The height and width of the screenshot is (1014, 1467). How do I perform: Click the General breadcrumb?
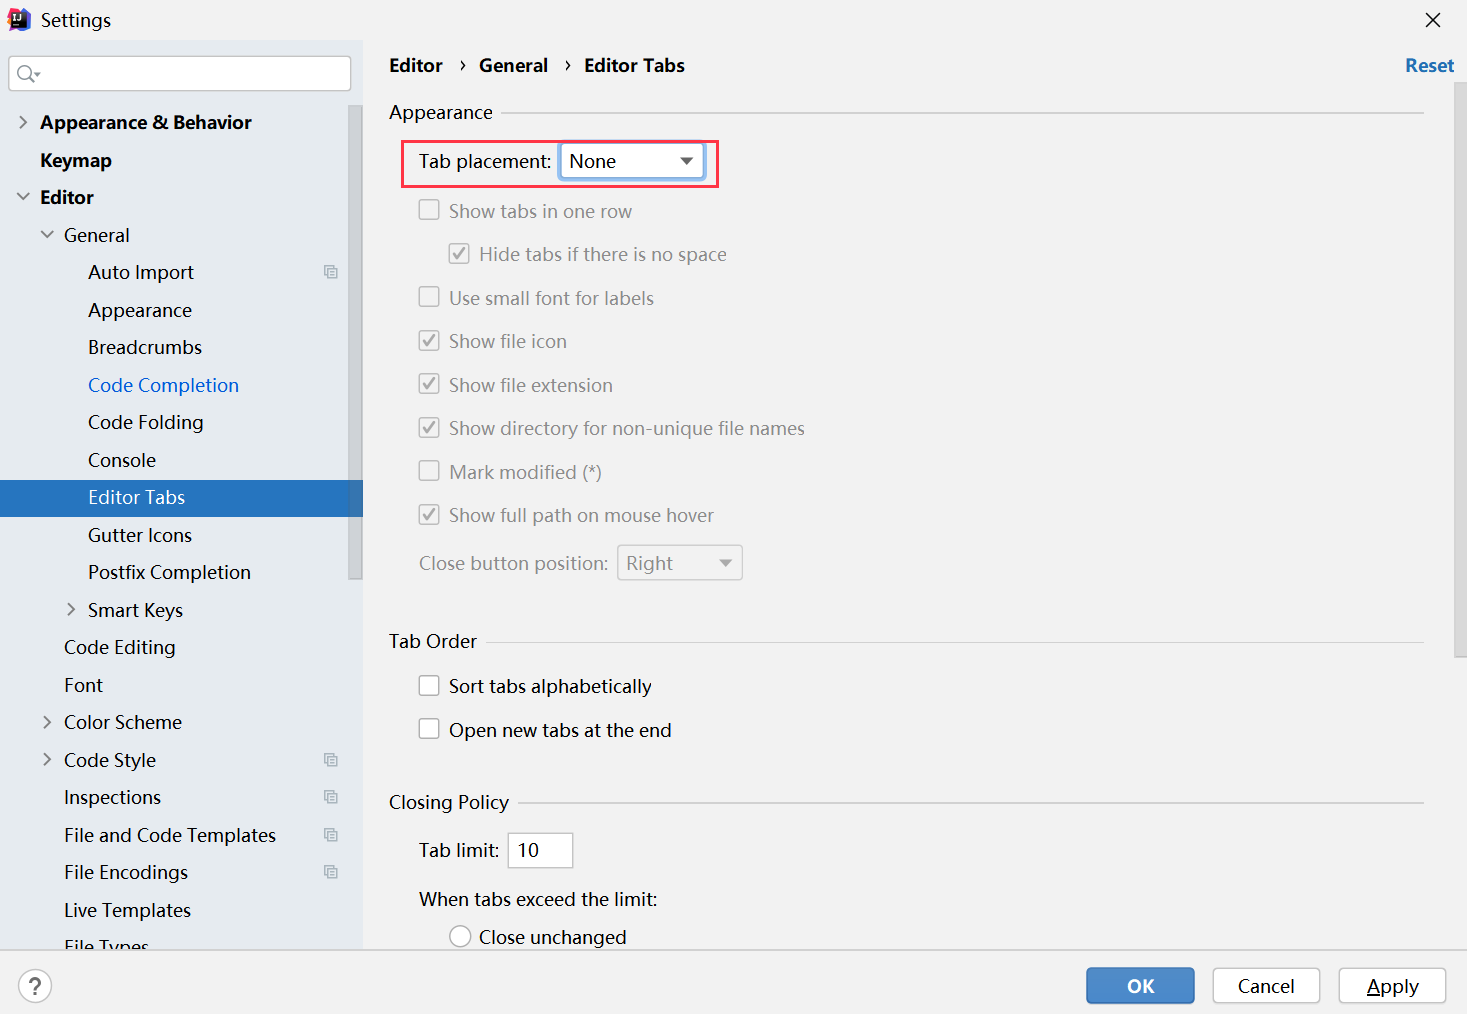tap(513, 65)
